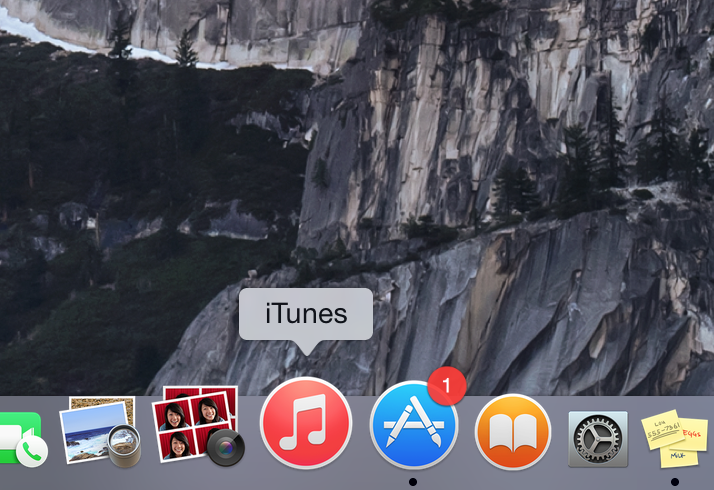
Task: Click the red App Store notification badge
Action: coord(447,384)
